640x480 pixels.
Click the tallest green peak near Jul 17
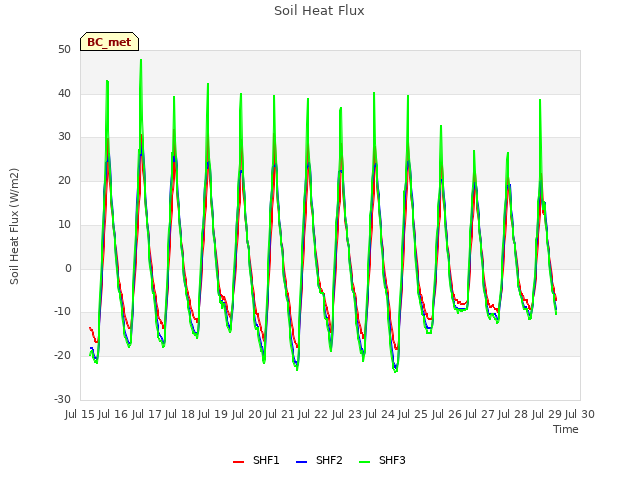point(141,60)
